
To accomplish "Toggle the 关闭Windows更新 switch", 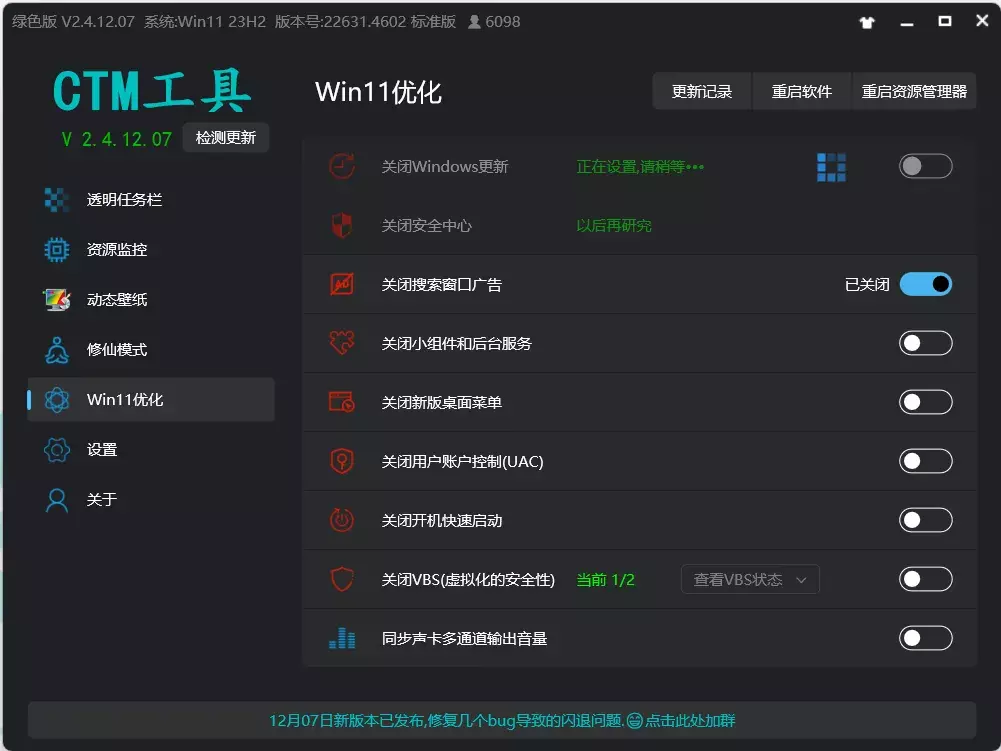I will 926,167.
